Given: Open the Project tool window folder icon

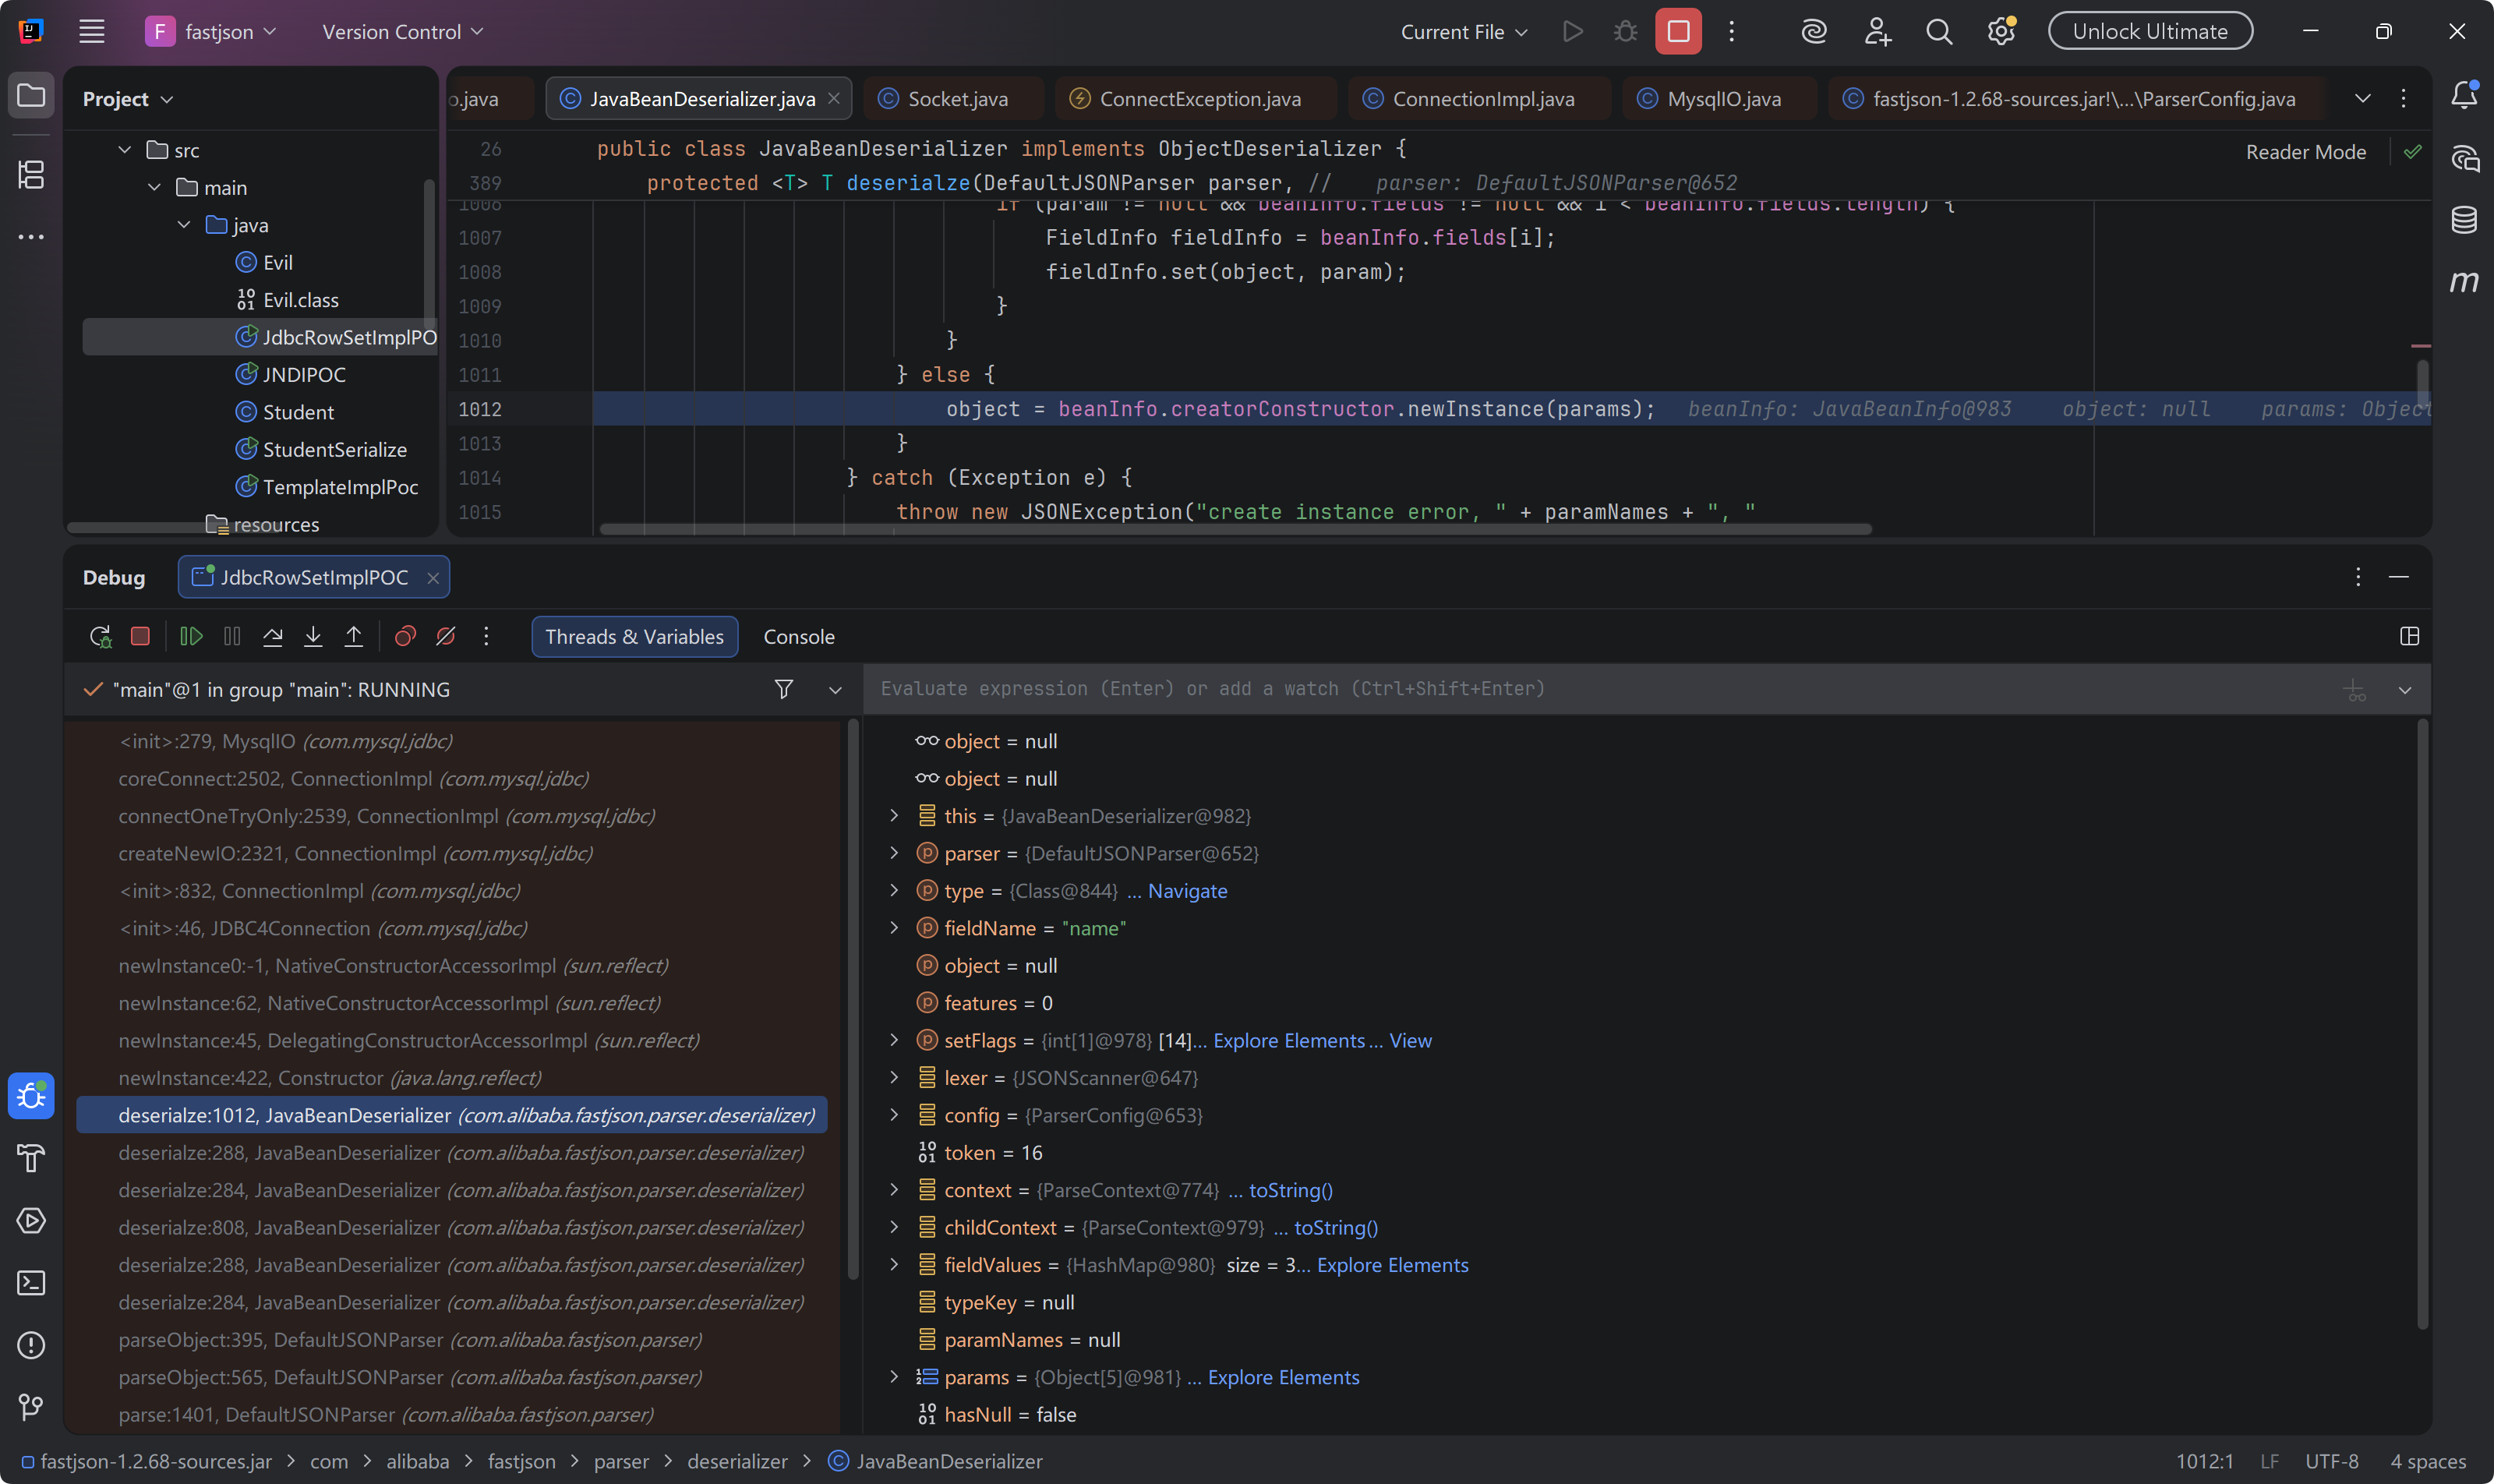Looking at the screenshot, I should point(31,96).
